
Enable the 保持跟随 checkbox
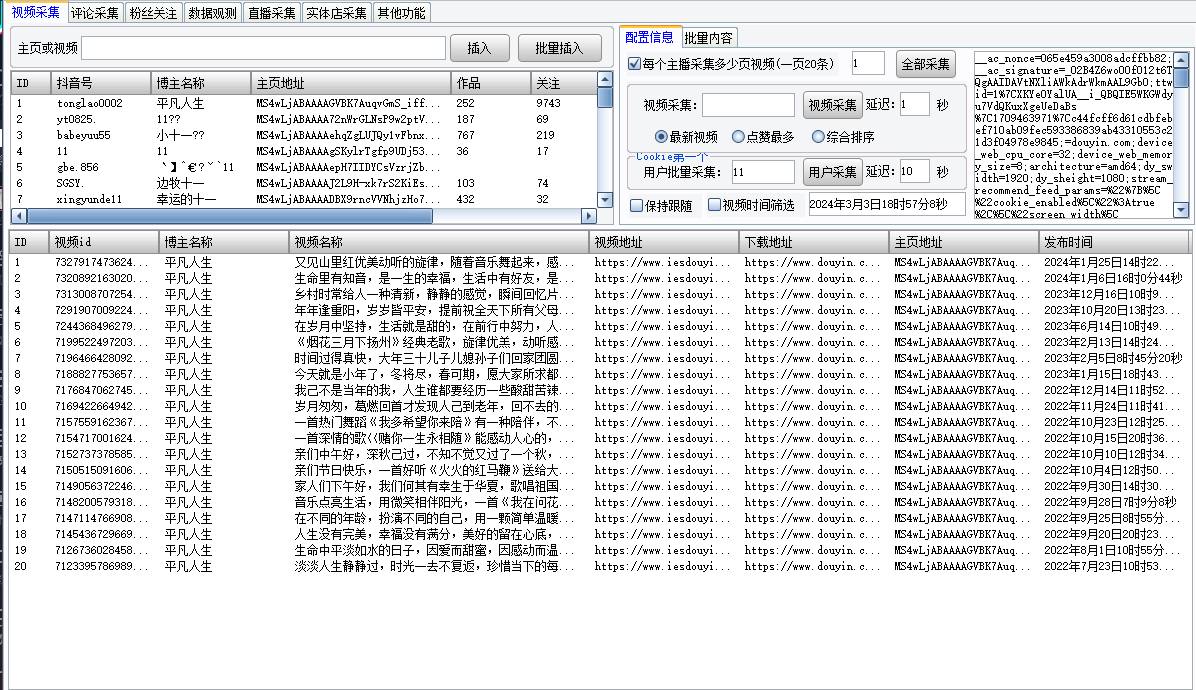[x=637, y=205]
